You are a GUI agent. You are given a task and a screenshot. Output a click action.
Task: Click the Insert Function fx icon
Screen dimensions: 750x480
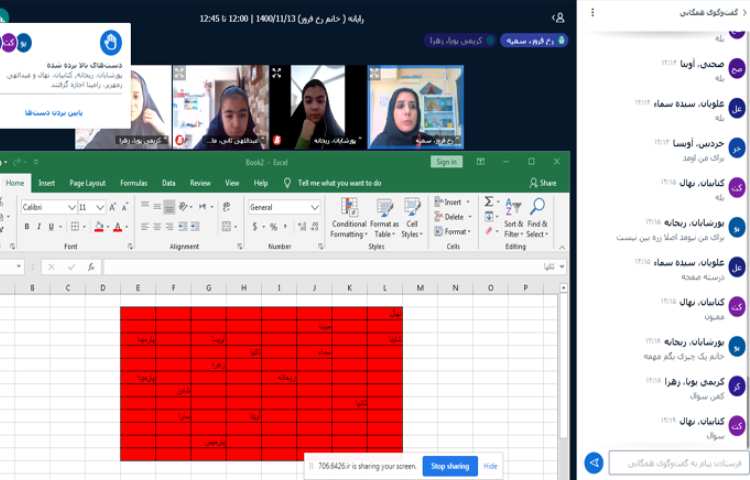pos(91,267)
